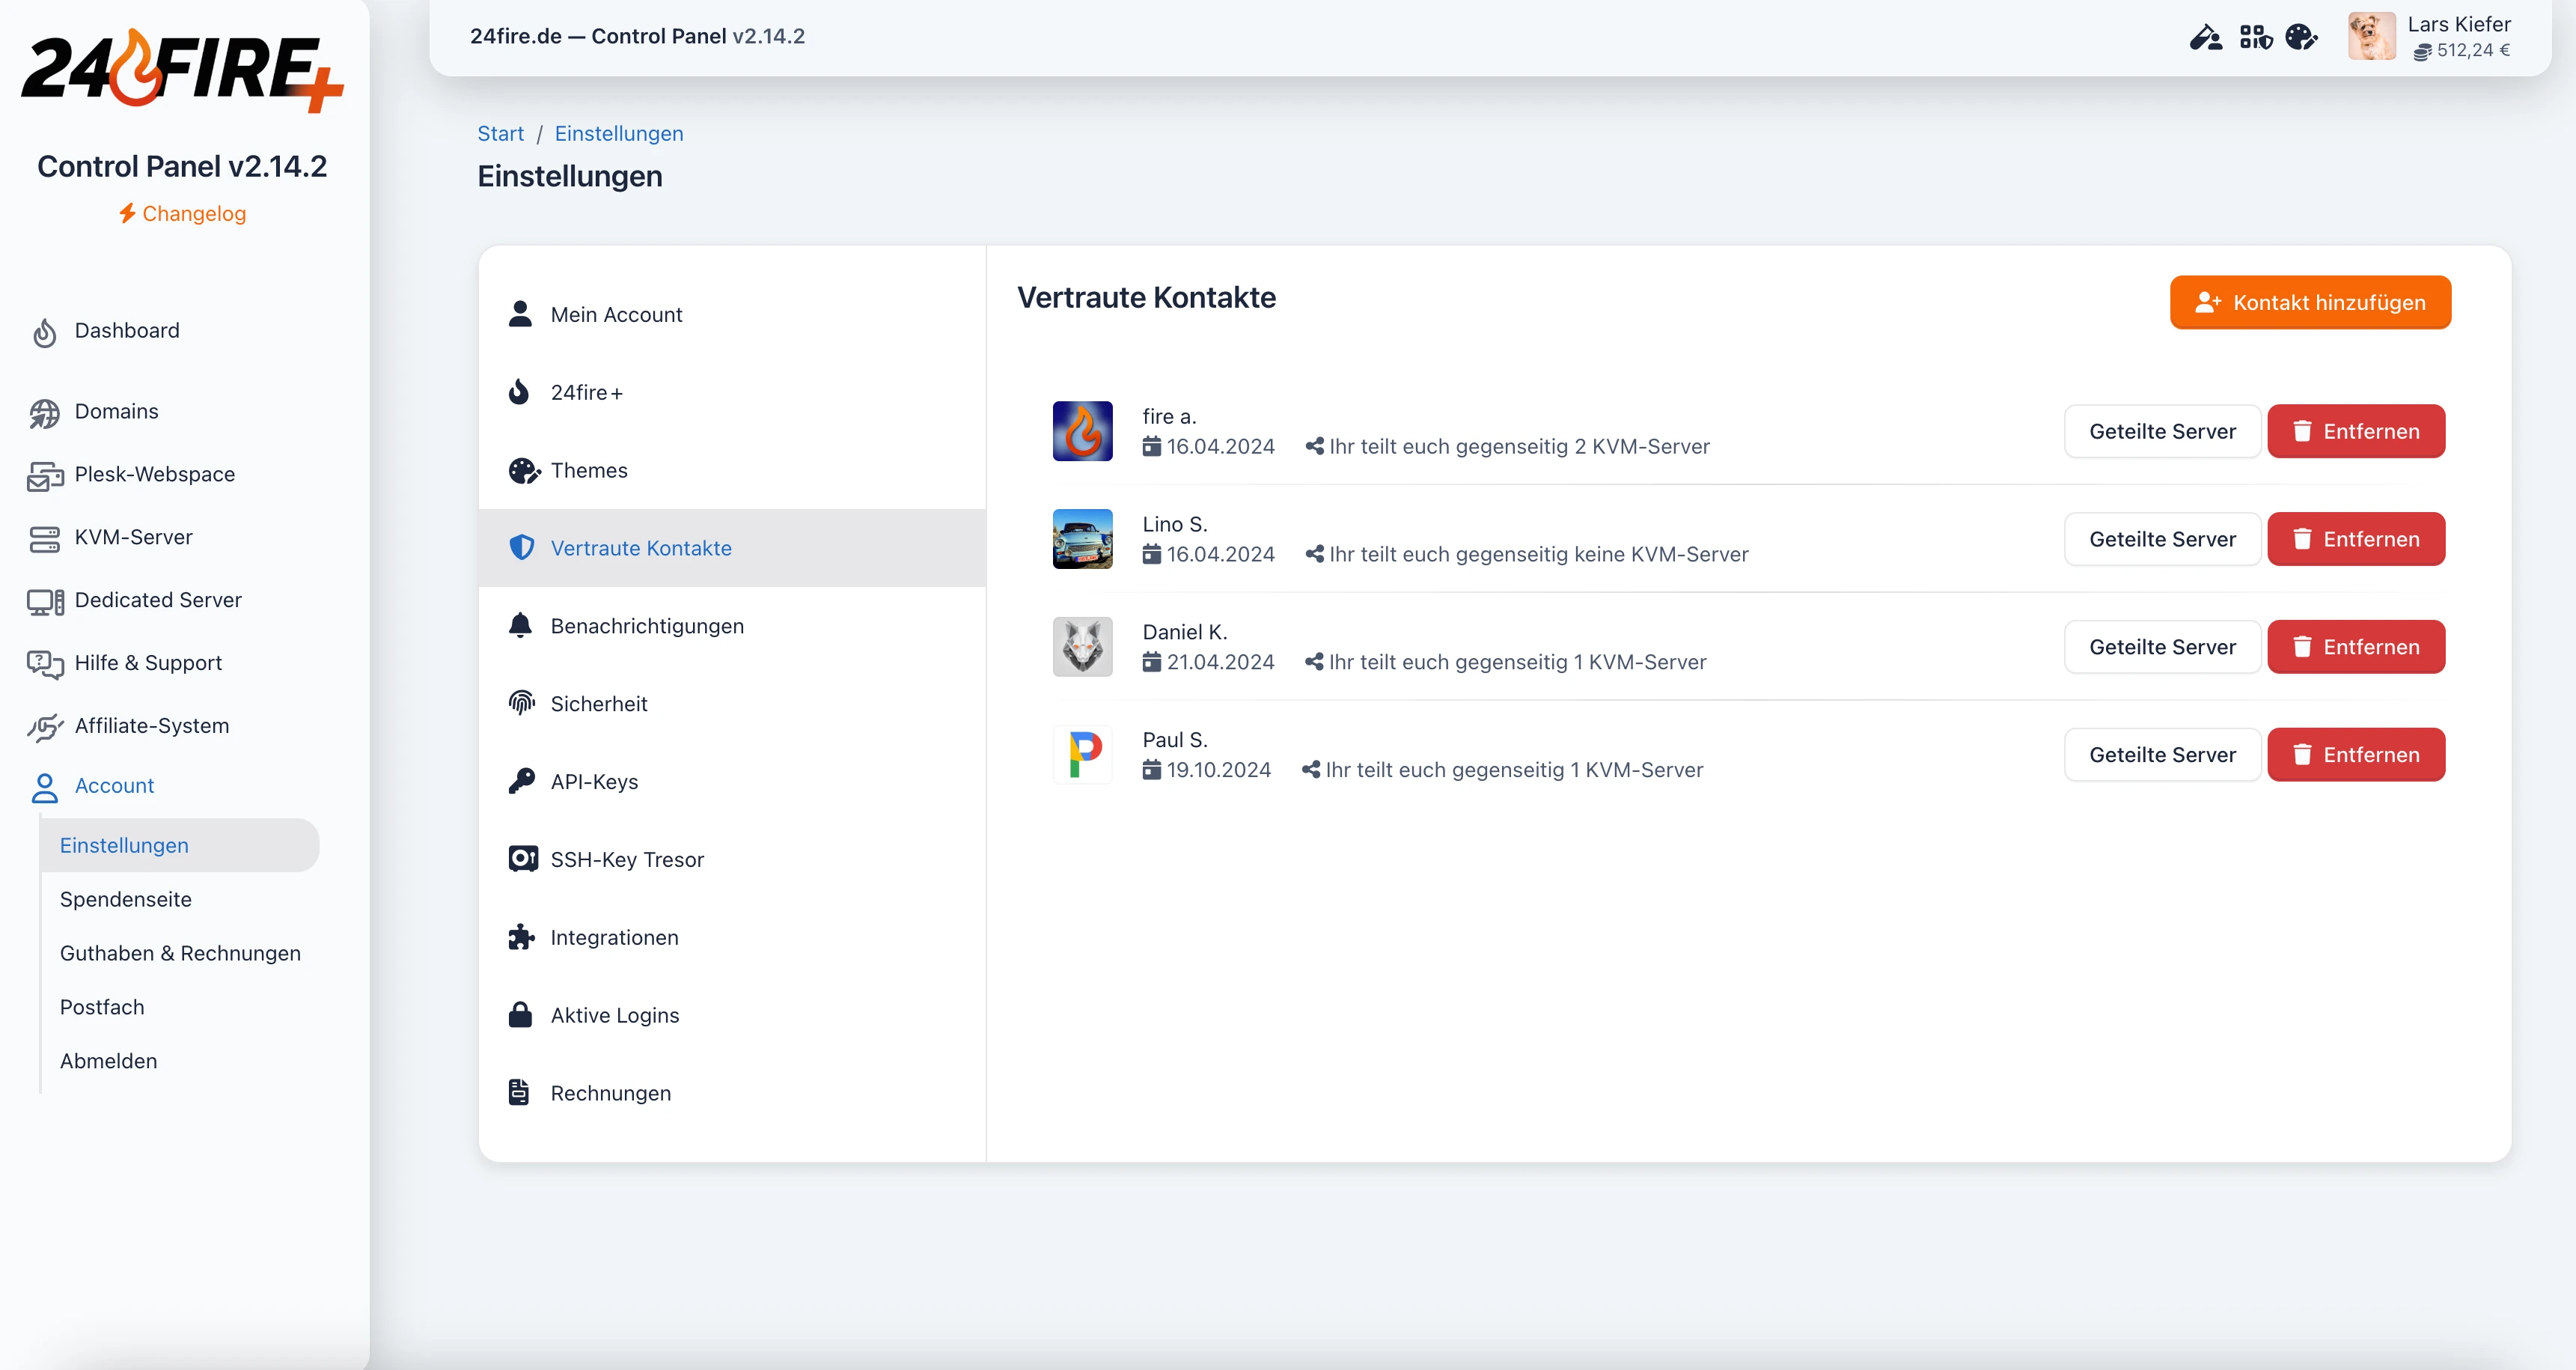Open the API-Keys tab

click(733, 782)
